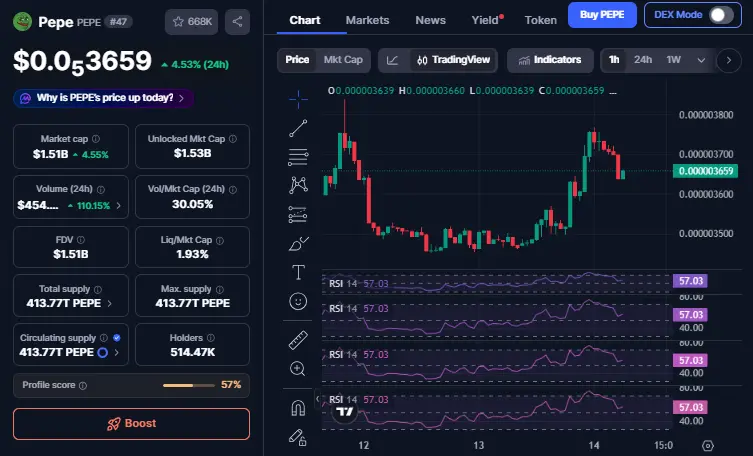Open the Token tab

click(541, 20)
